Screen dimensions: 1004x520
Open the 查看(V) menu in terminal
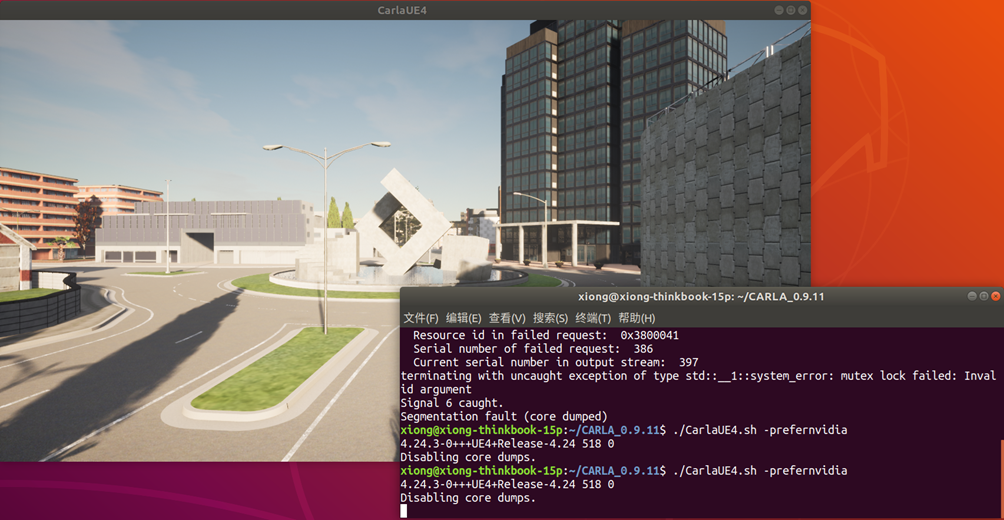tap(507, 318)
